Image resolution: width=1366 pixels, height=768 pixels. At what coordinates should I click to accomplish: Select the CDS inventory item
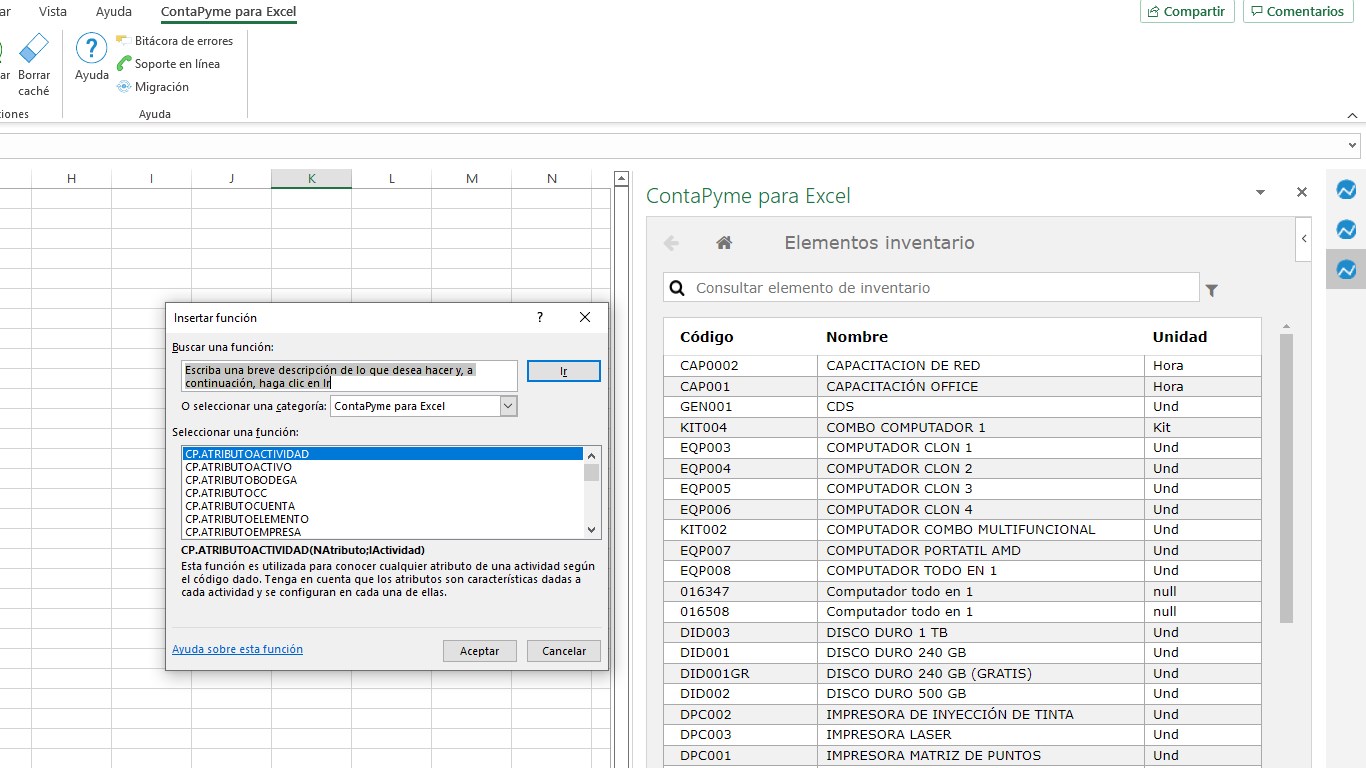(962, 407)
